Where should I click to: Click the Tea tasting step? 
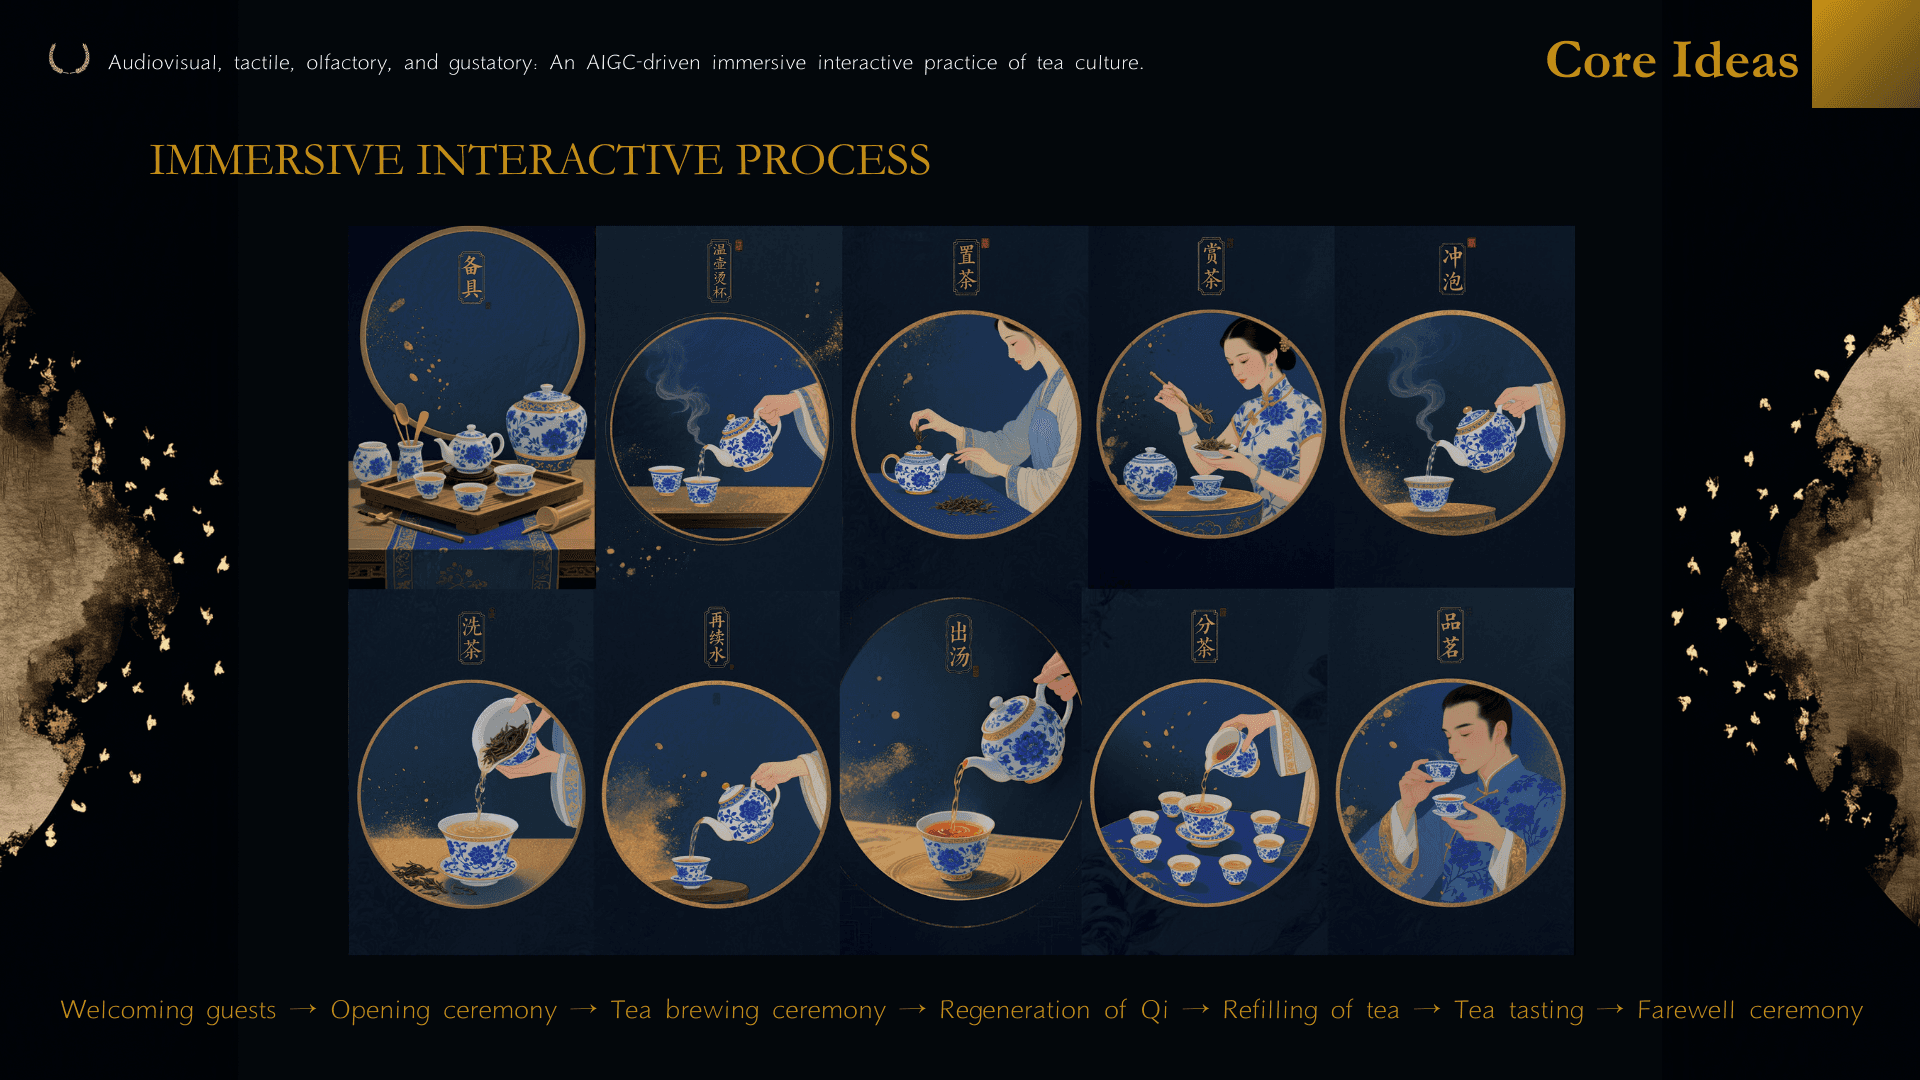point(1519,1010)
